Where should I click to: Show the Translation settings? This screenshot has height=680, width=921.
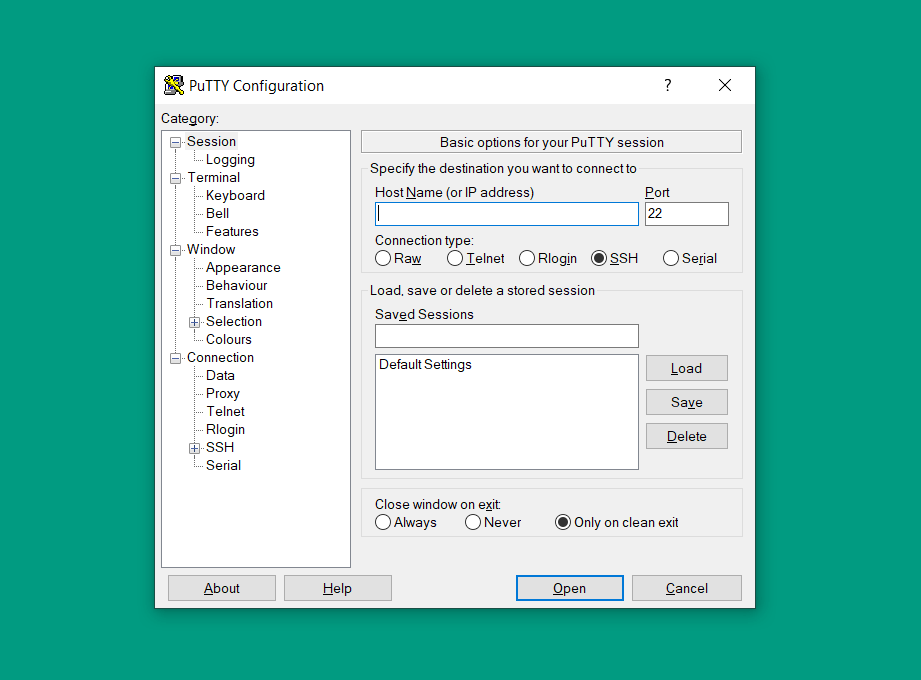pyautogui.click(x=240, y=304)
